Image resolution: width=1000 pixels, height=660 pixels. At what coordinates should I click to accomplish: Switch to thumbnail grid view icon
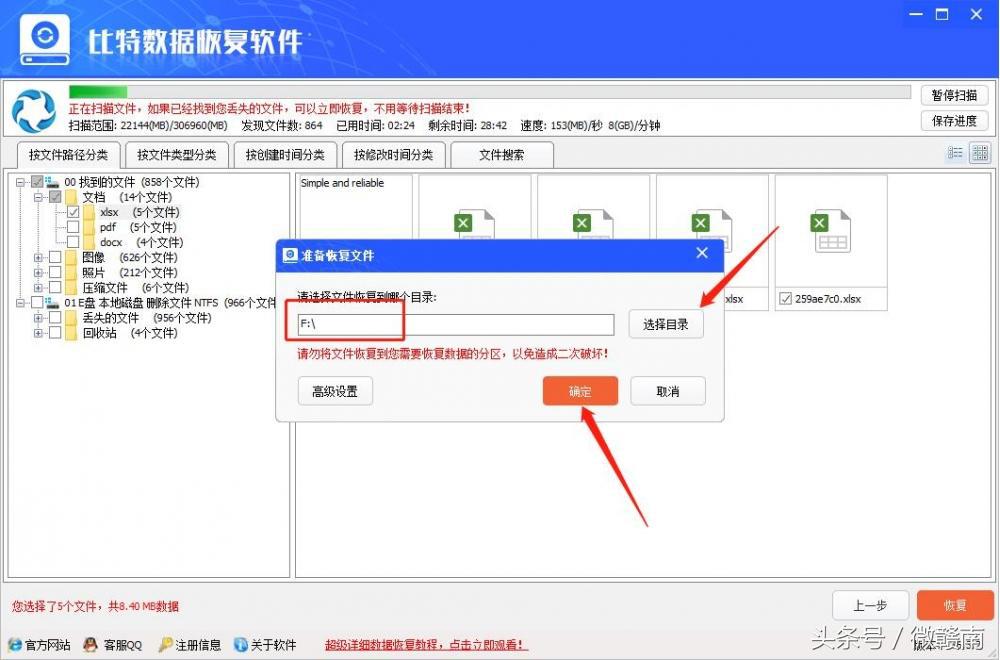[x=980, y=152]
